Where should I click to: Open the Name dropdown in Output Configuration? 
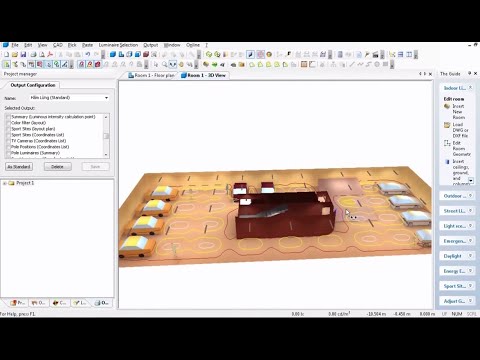pos(106,98)
